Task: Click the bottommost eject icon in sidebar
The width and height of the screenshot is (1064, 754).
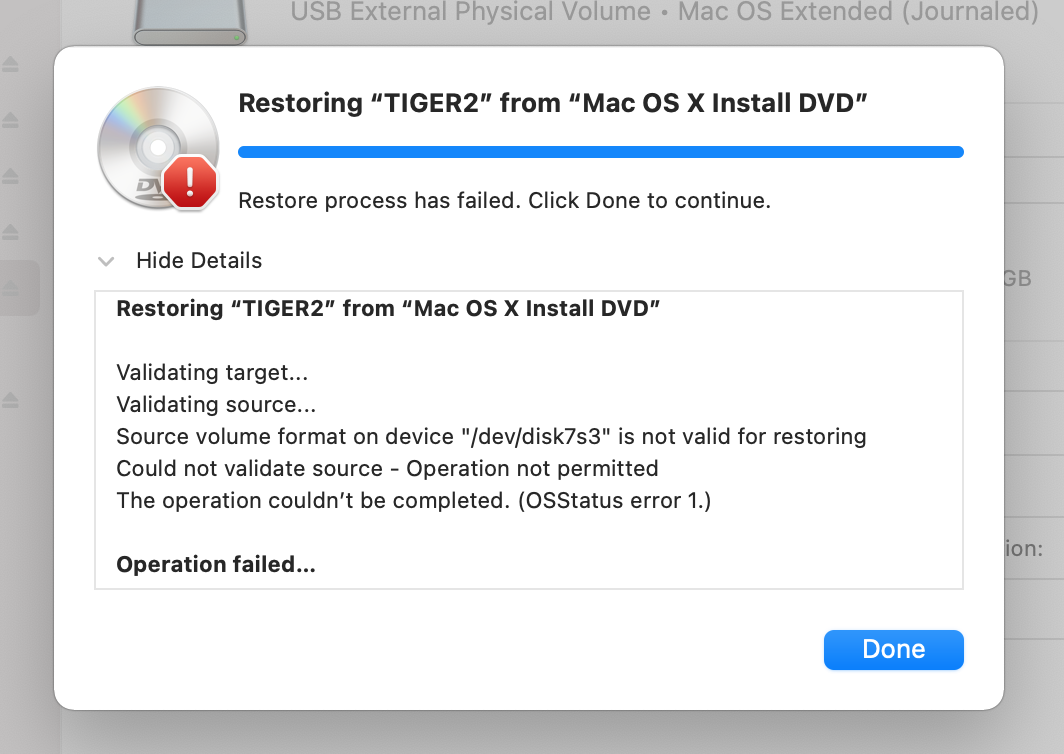Action: (x=10, y=400)
